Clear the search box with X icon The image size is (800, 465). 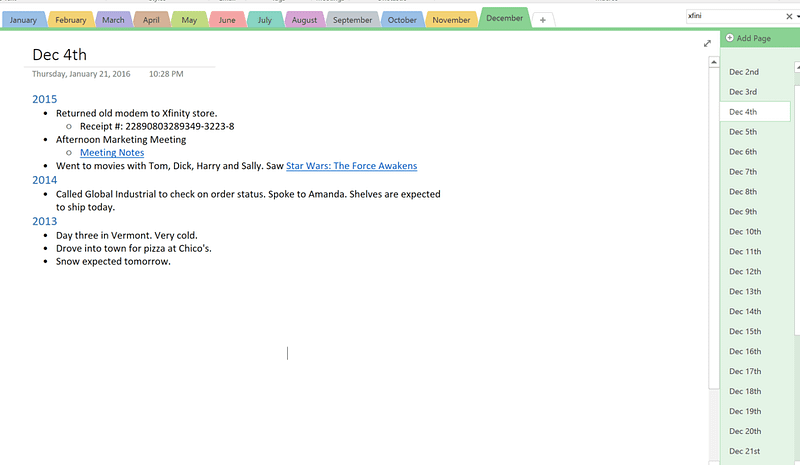click(789, 16)
